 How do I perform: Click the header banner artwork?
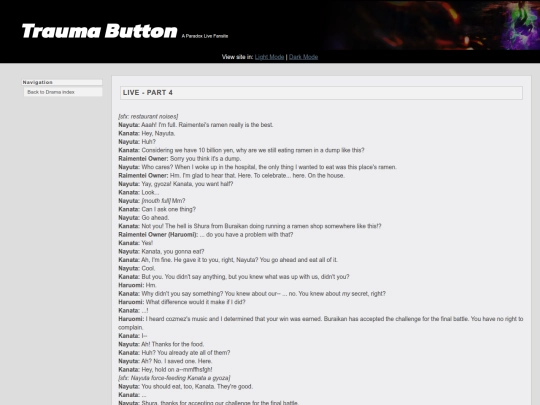[432, 25]
